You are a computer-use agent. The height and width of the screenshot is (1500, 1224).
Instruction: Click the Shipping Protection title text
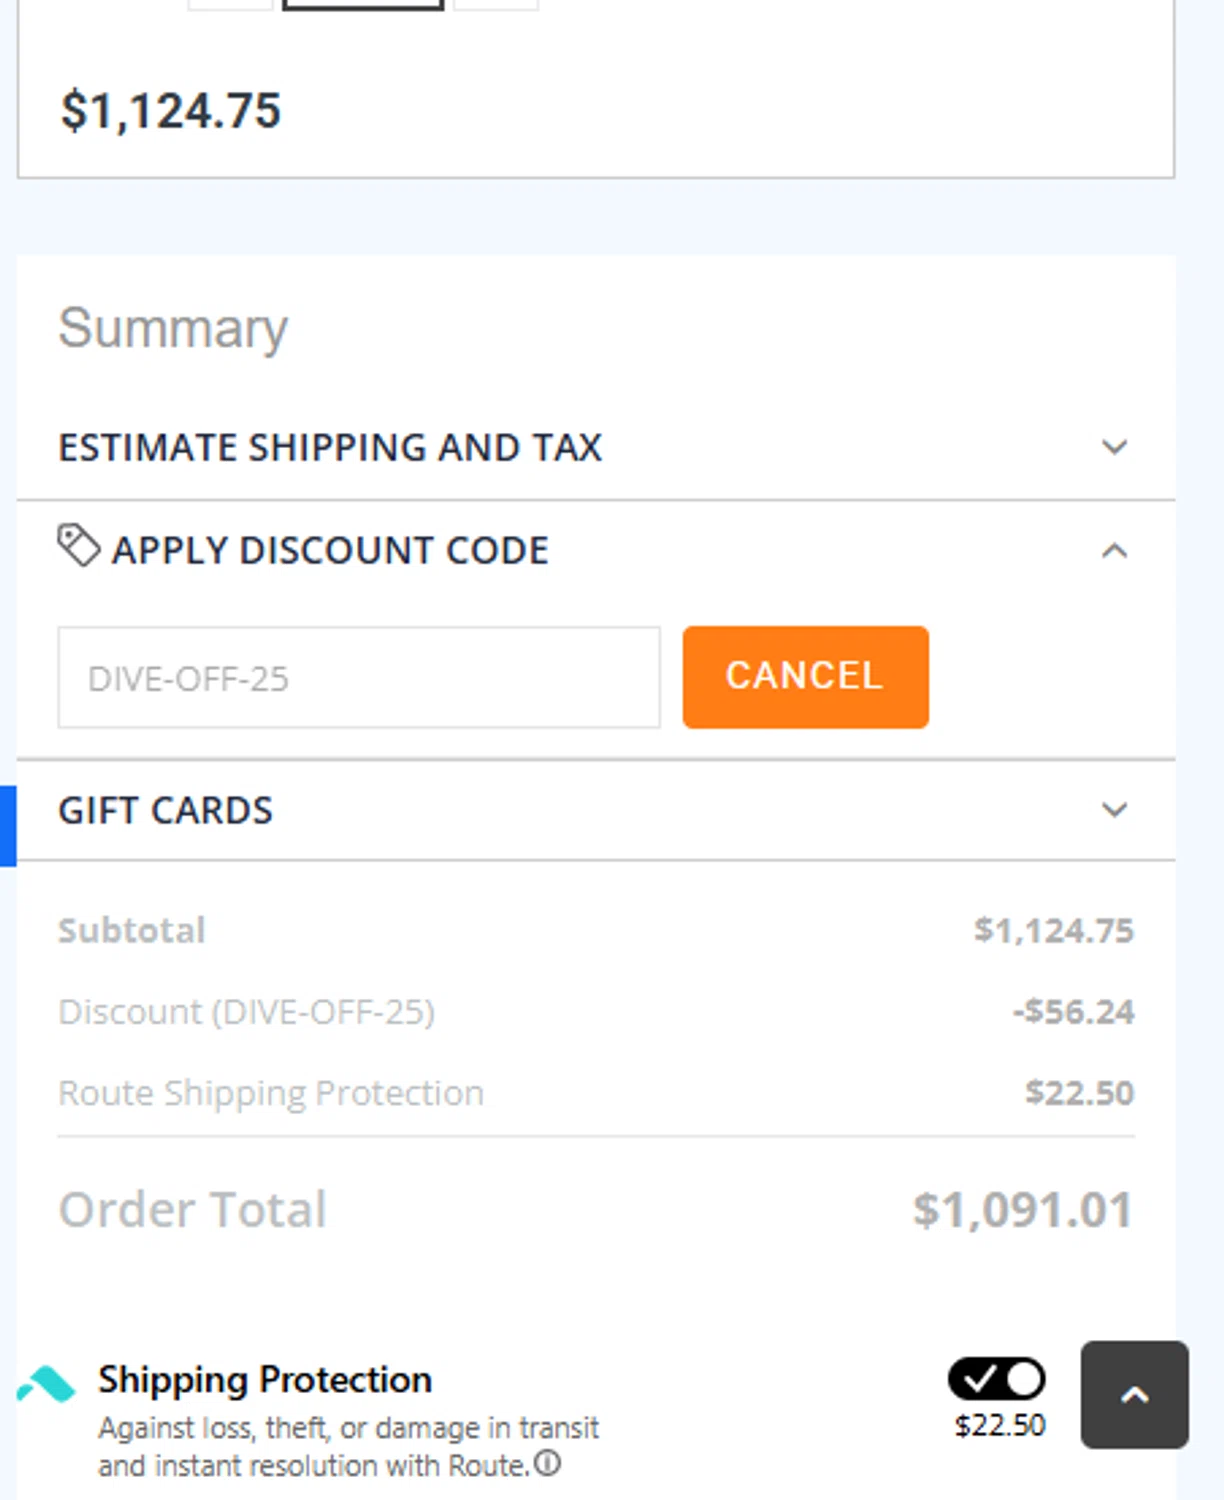[x=265, y=1380]
